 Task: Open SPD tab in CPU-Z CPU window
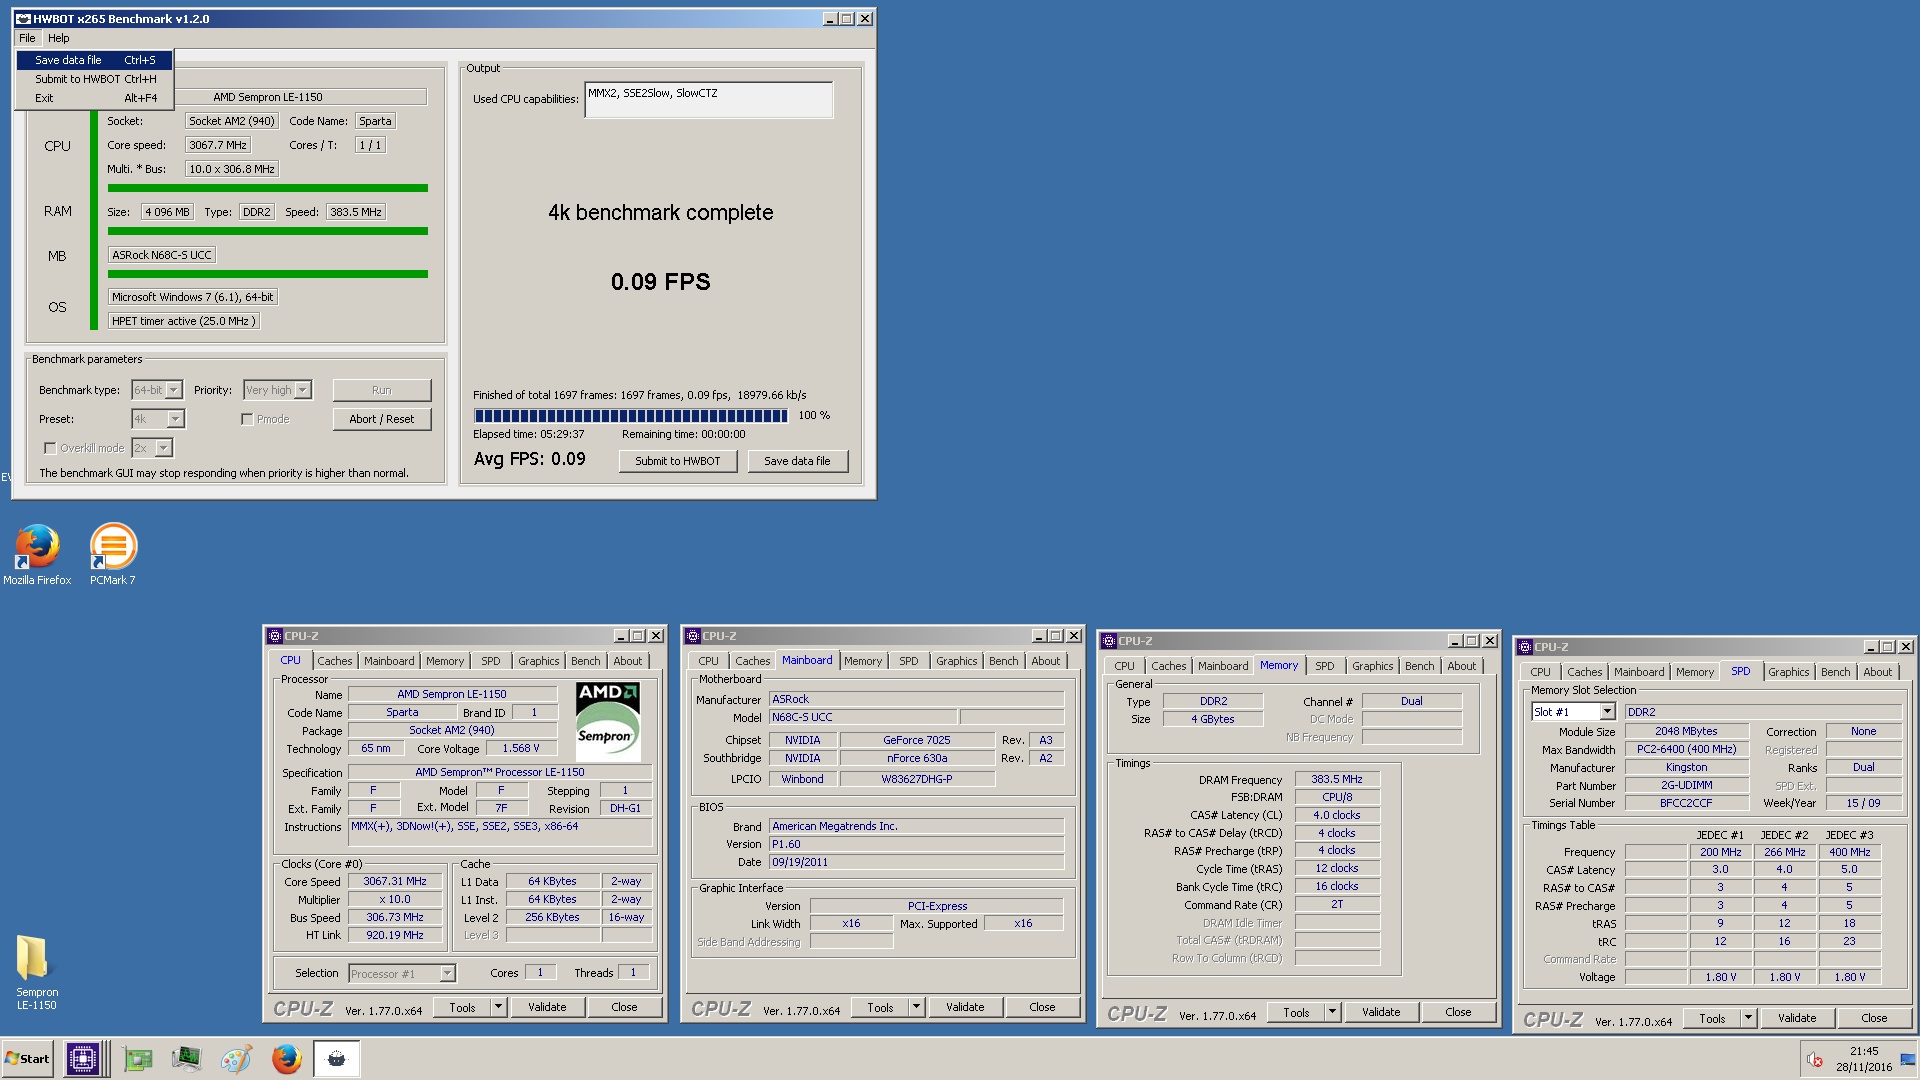tap(490, 661)
